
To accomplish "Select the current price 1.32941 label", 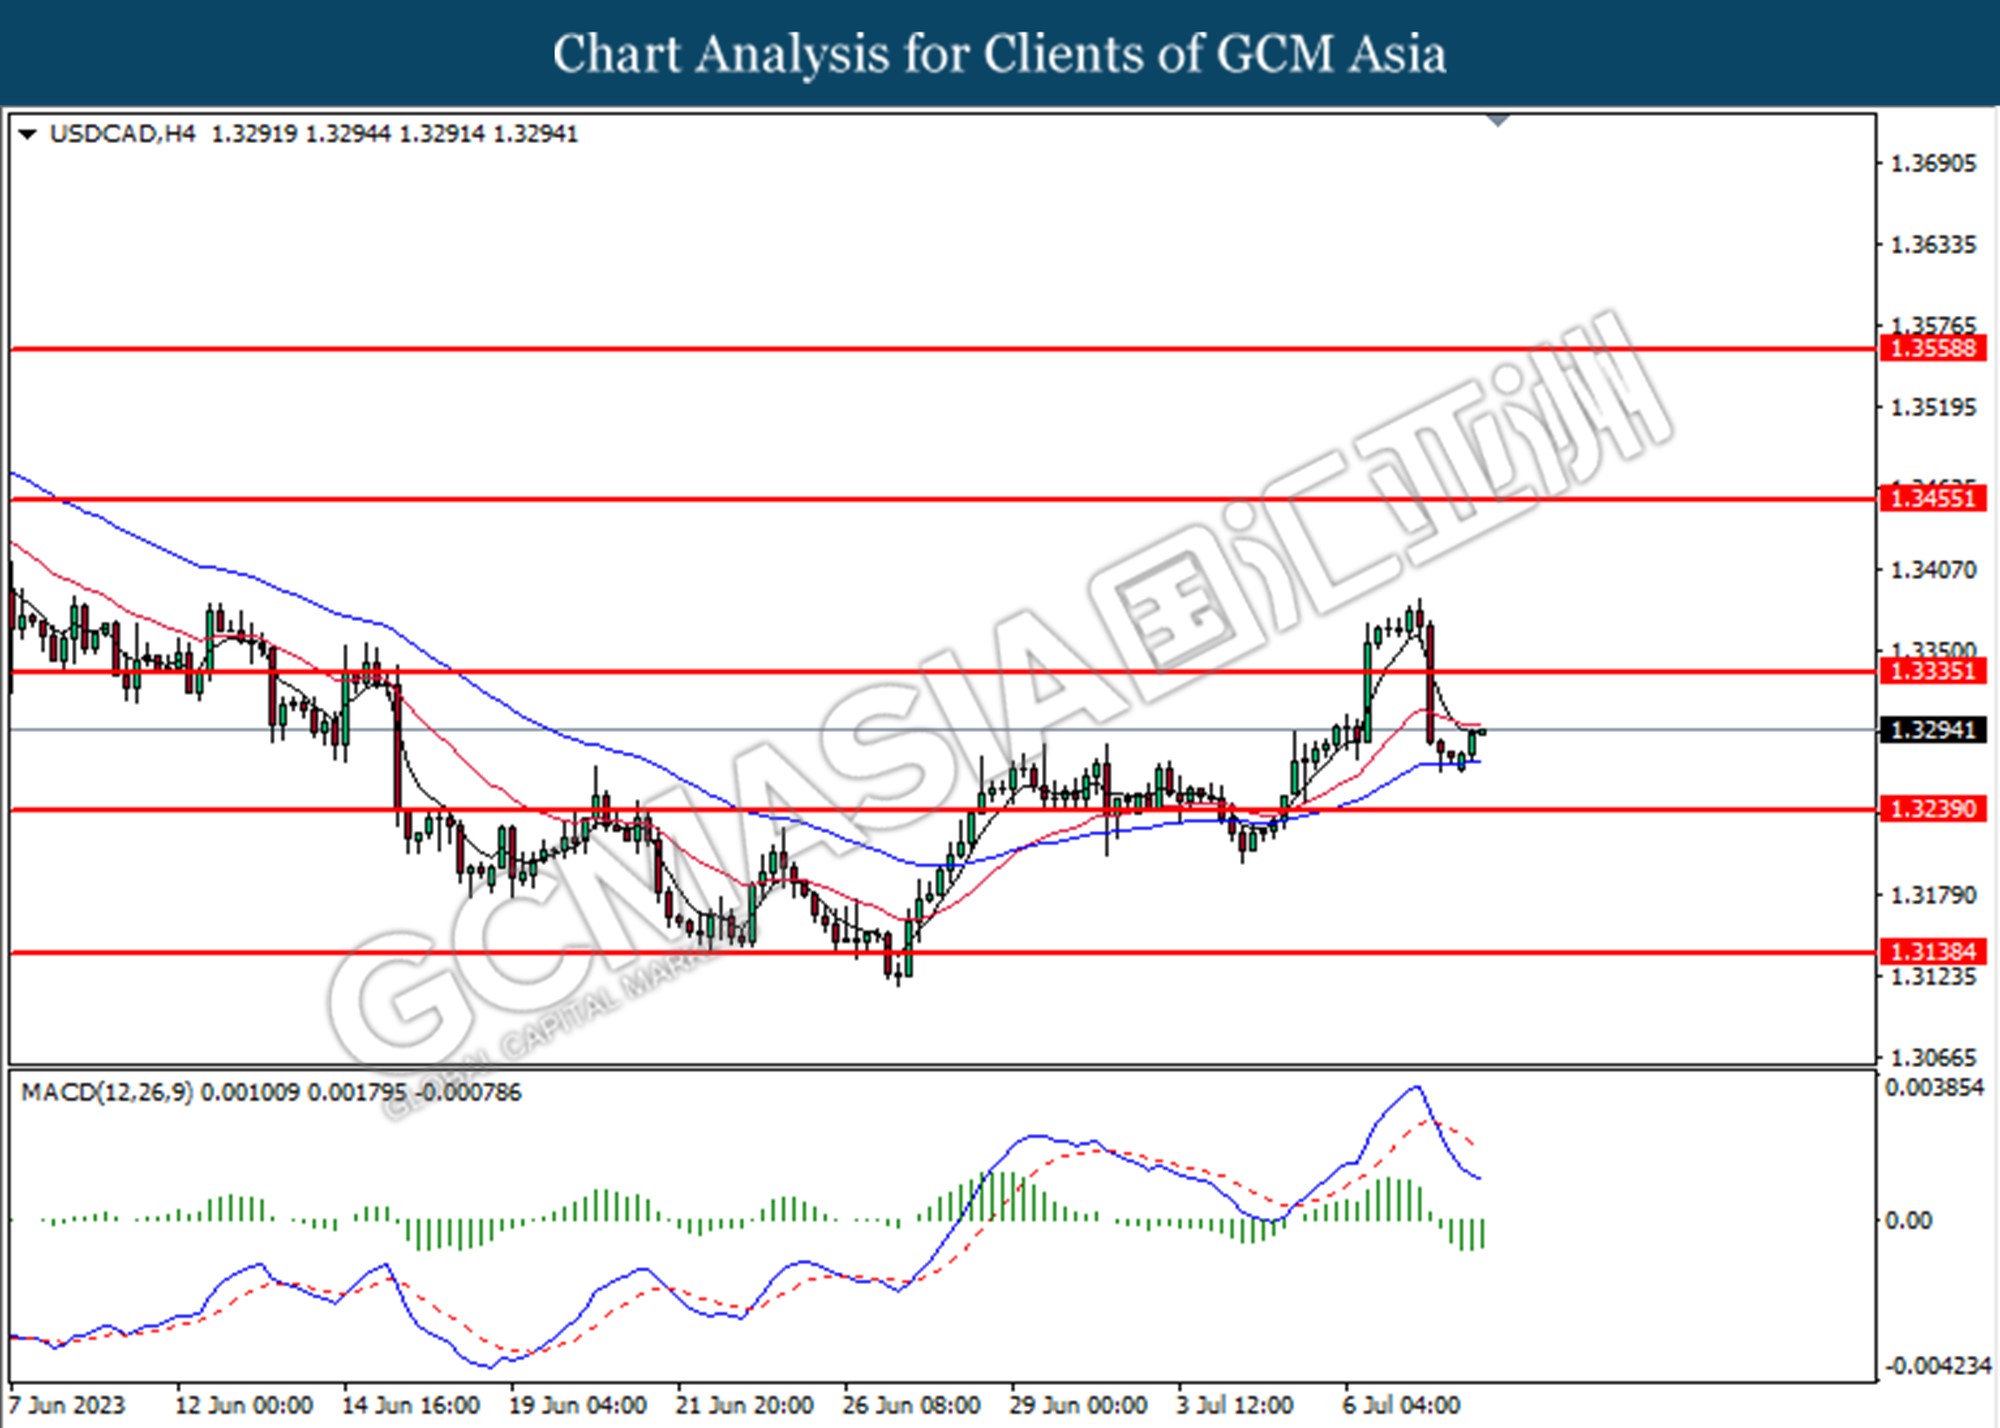I will 1933,730.
